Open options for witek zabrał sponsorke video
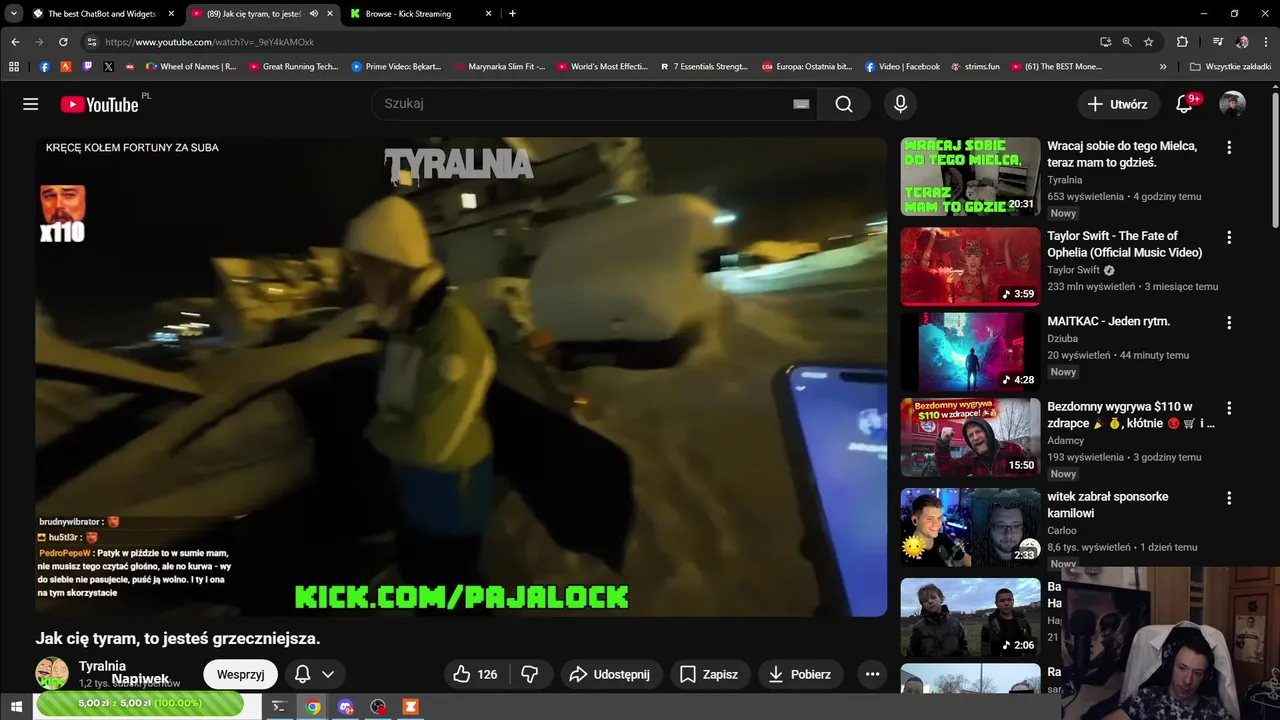1280x720 pixels. (x=1229, y=498)
